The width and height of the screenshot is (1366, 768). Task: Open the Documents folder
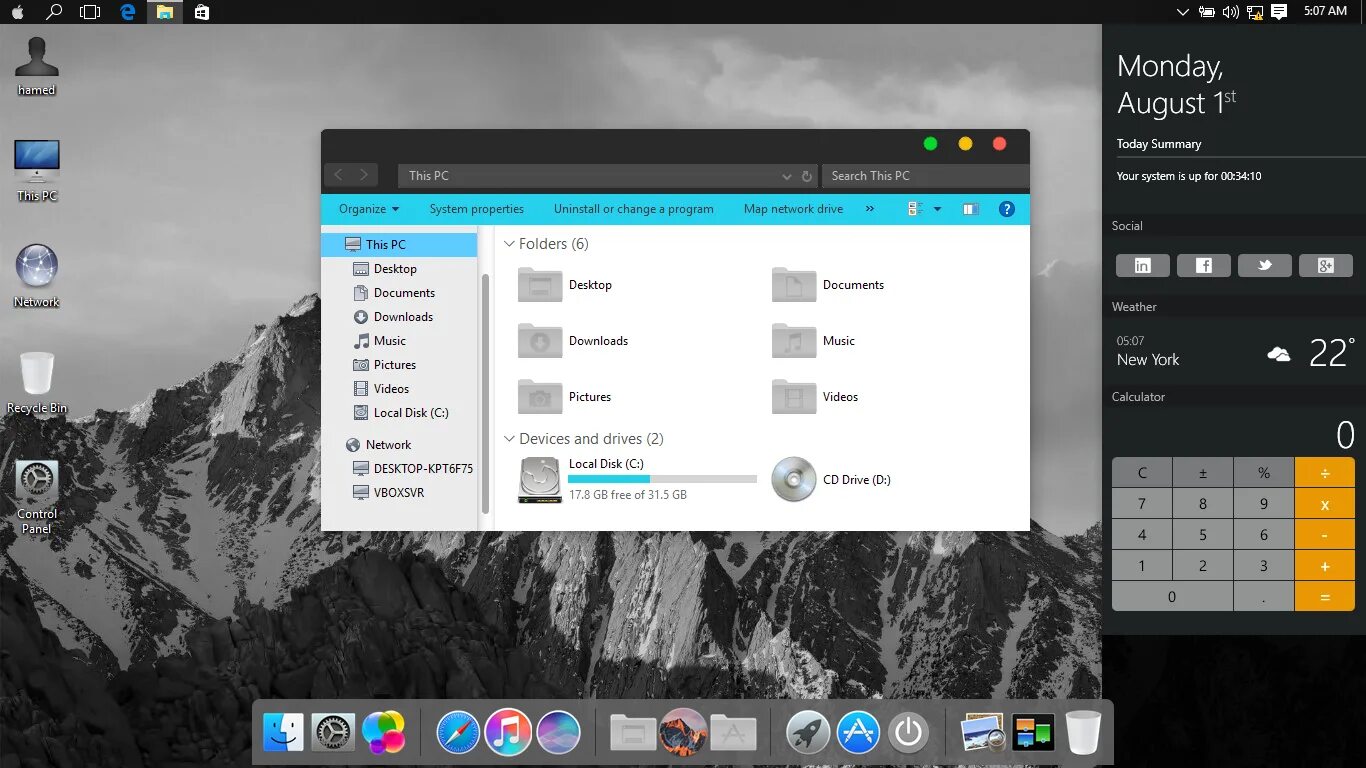pos(828,285)
